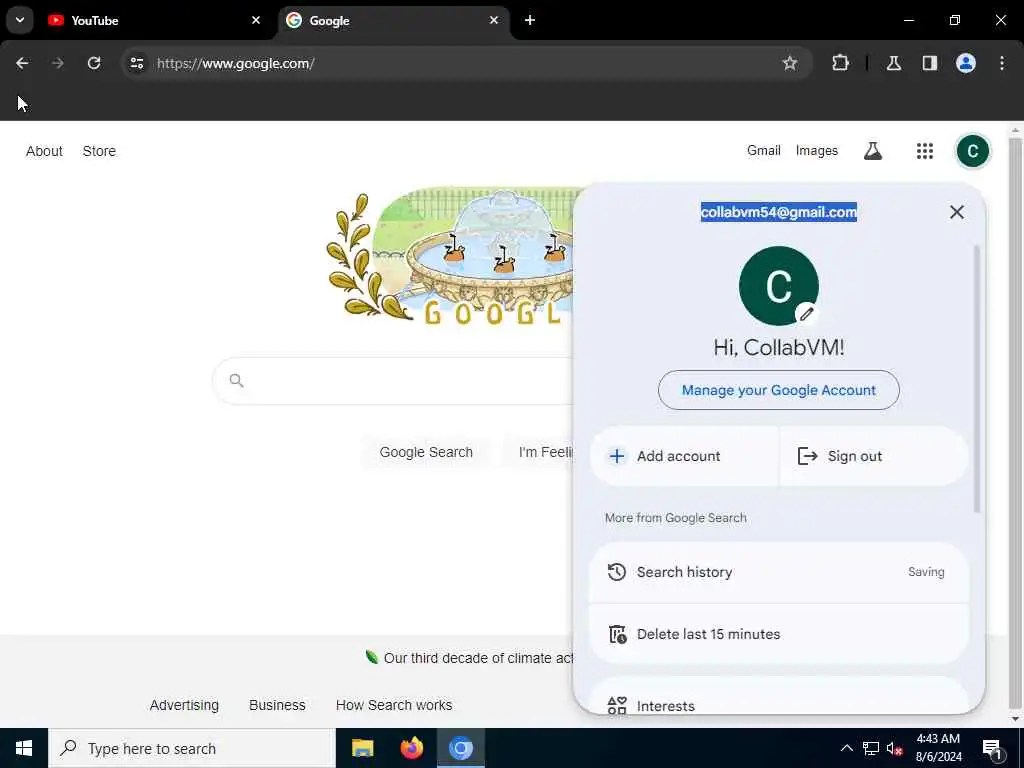Screen dimensions: 1024x768
Task: Click Sign out
Action: tap(874, 456)
